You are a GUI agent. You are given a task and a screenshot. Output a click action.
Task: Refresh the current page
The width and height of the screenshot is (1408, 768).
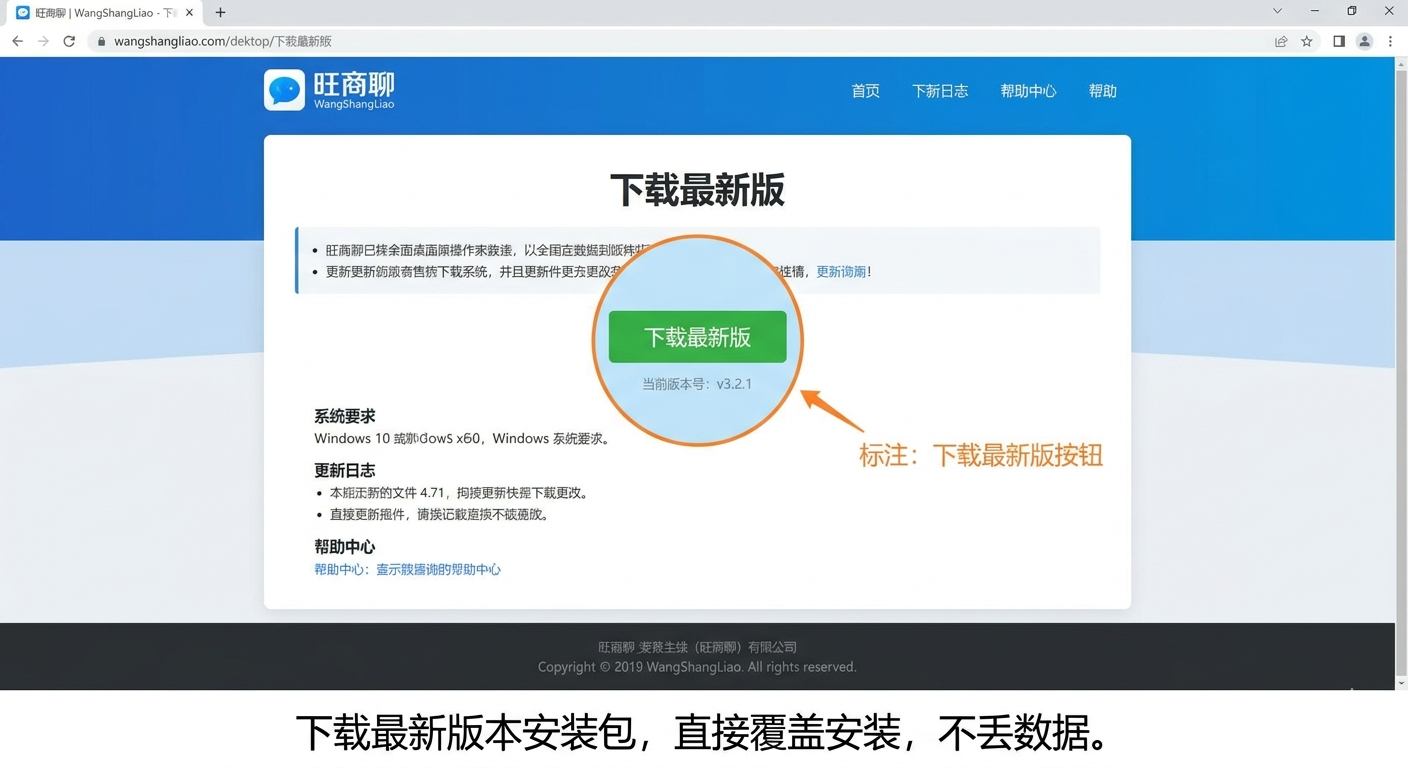point(69,41)
